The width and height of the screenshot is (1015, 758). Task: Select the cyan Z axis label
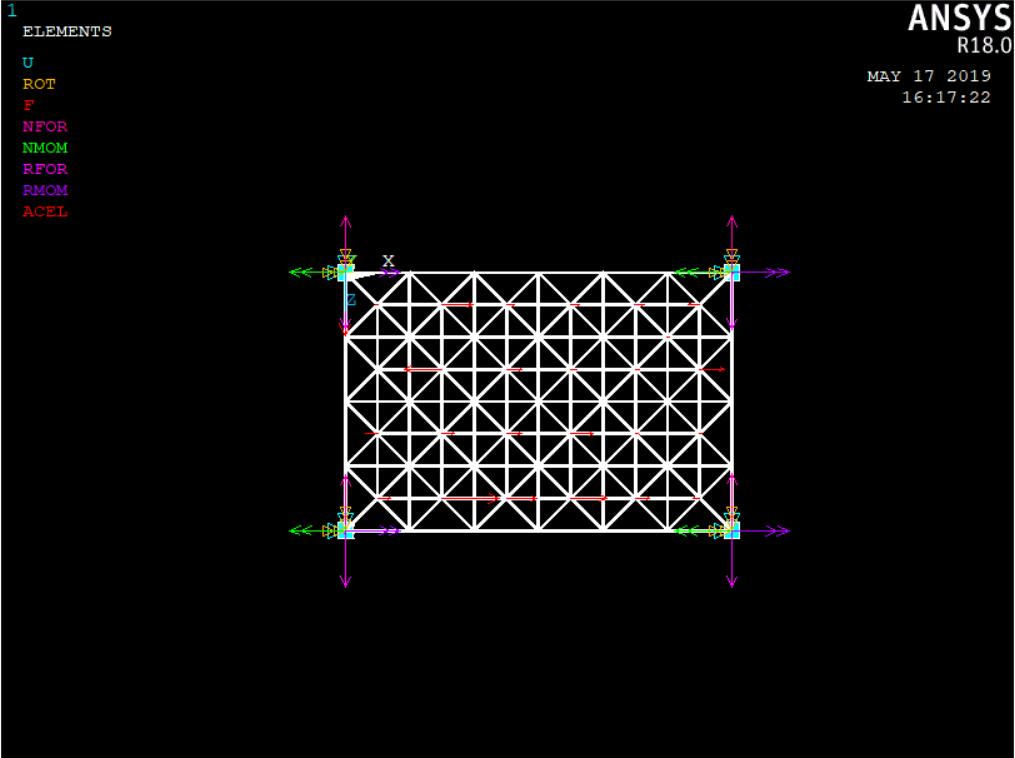351,300
